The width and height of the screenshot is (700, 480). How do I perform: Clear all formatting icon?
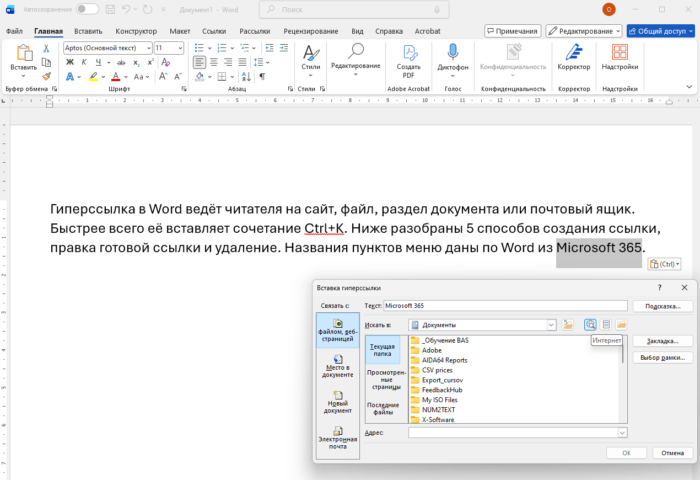166,62
